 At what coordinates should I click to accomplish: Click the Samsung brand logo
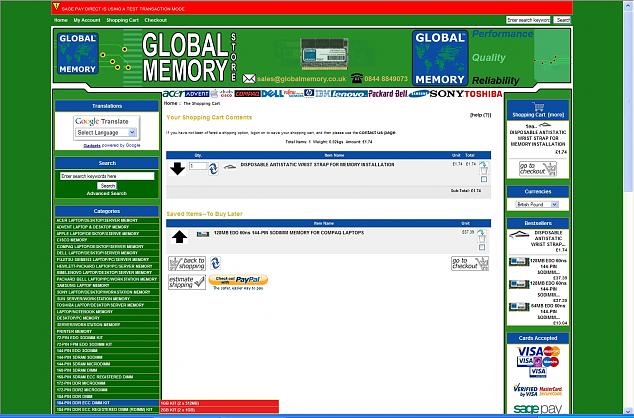pyautogui.click(x=418, y=94)
